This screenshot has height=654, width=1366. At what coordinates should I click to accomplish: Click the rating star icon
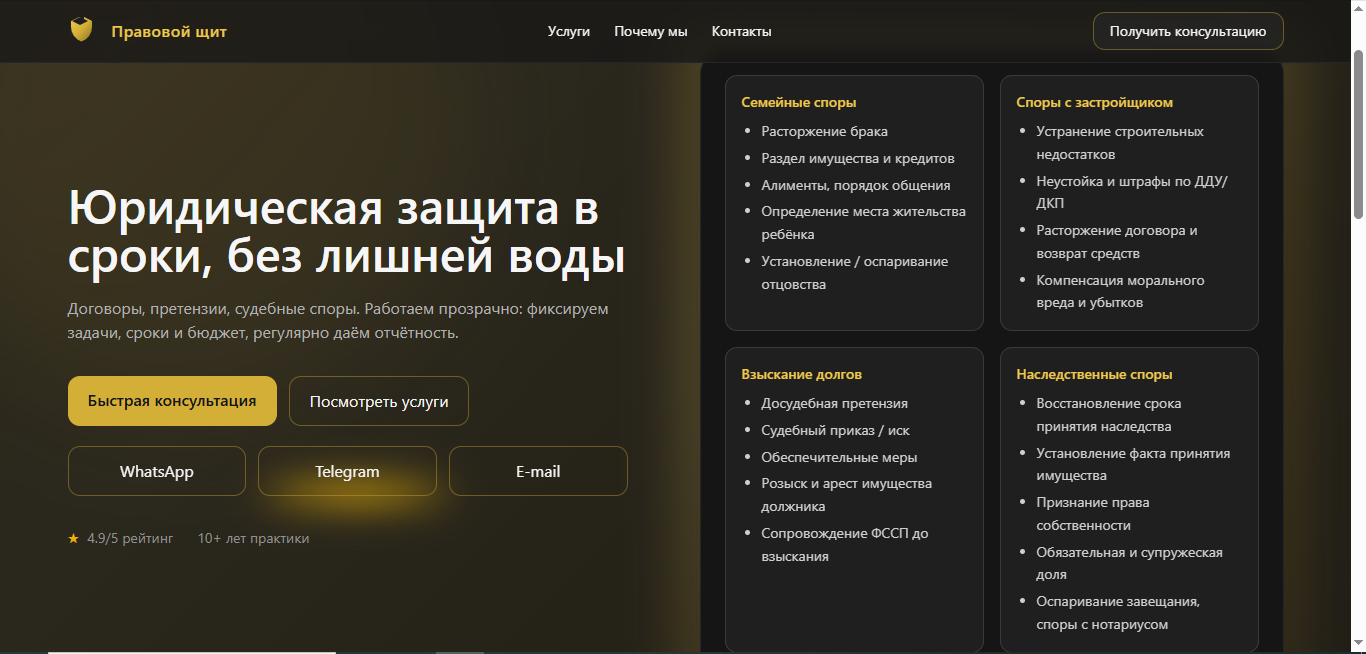click(73, 538)
